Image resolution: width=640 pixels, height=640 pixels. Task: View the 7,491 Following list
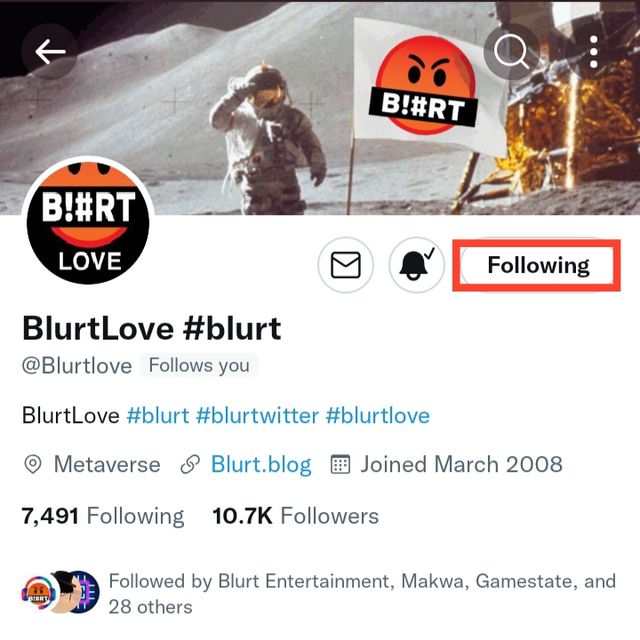click(x=103, y=516)
